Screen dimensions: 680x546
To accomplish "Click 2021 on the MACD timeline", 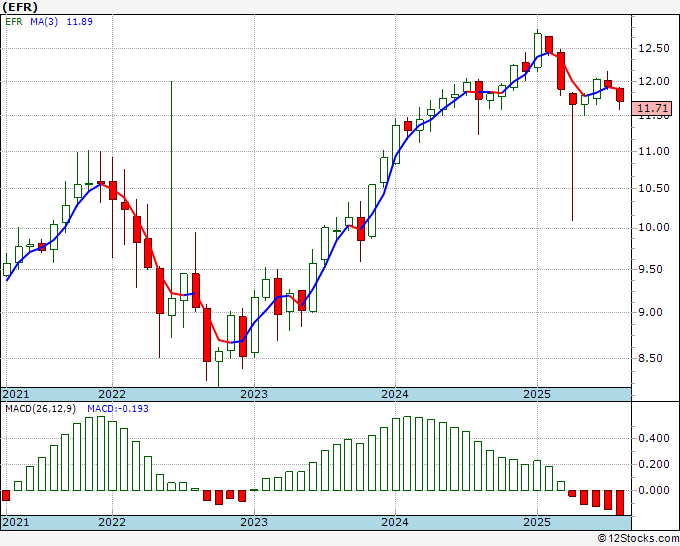I will coord(16,522).
